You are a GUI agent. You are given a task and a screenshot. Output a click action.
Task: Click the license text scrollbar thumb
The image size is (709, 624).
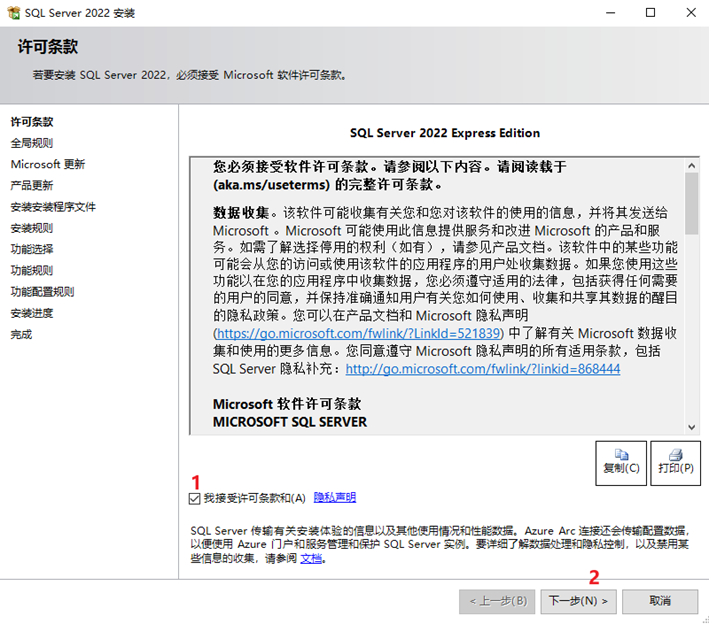point(691,203)
